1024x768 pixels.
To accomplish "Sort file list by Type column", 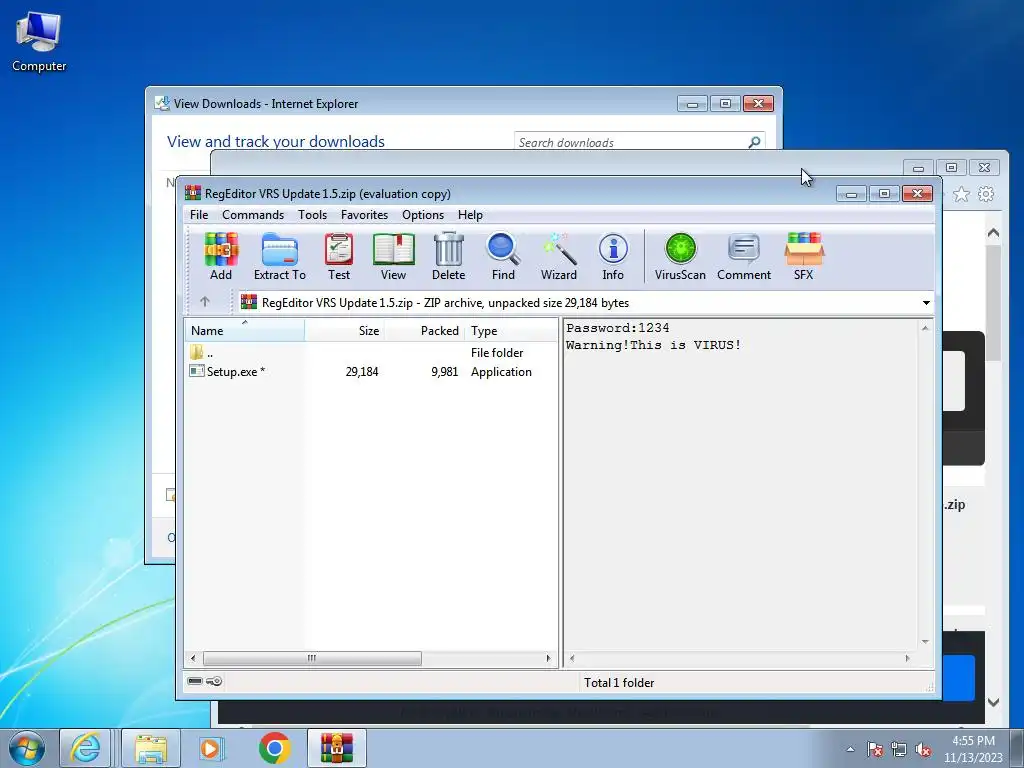I will click(x=511, y=330).
